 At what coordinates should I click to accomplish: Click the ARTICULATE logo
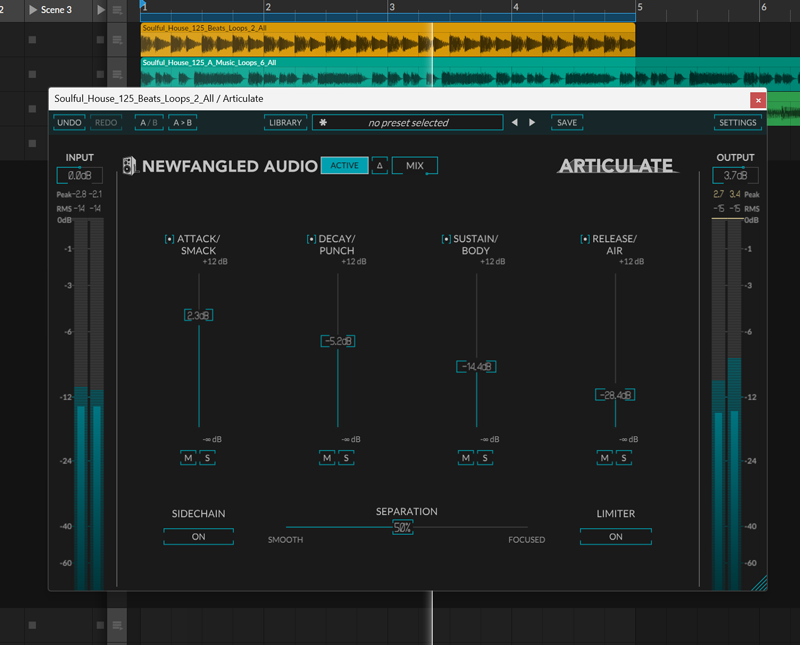pos(617,165)
